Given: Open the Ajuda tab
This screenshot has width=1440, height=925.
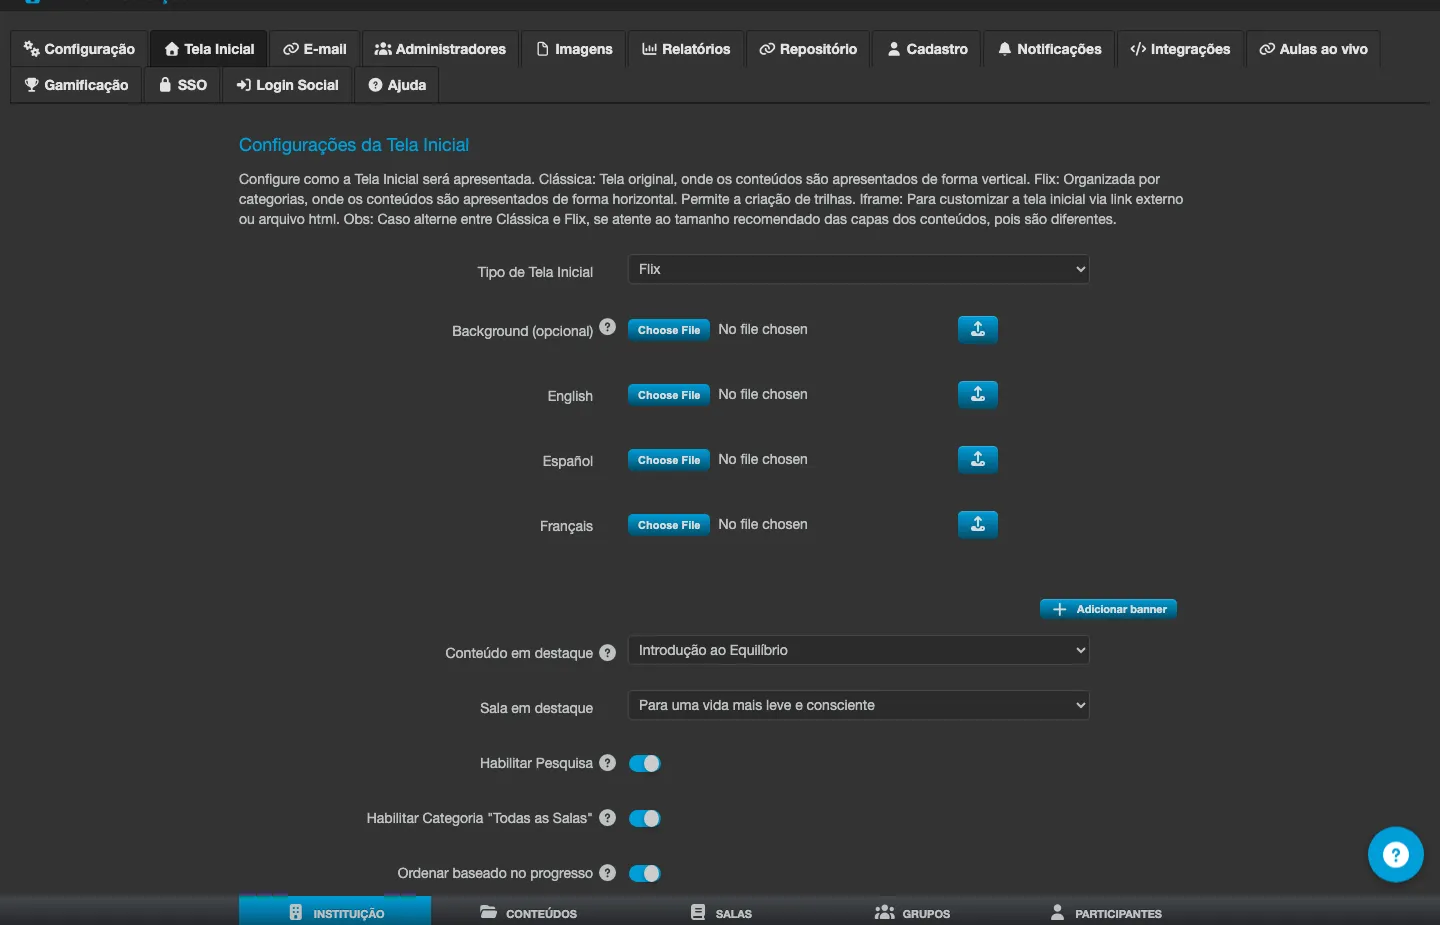Looking at the screenshot, I should tap(397, 85).
